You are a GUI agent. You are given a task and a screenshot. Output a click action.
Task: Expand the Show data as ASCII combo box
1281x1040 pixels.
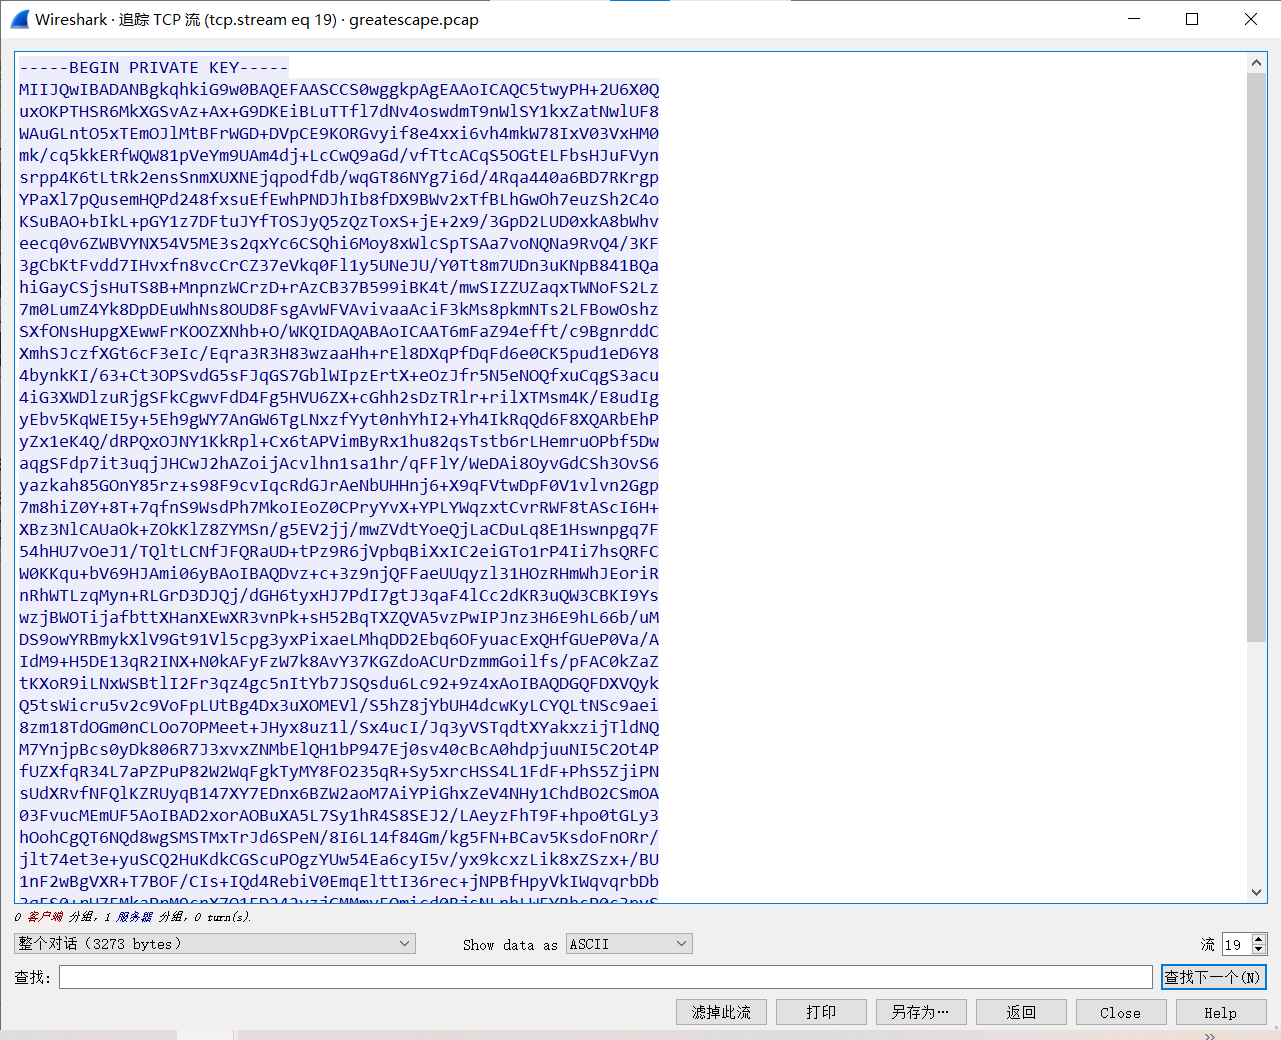(x=629, y=943)
